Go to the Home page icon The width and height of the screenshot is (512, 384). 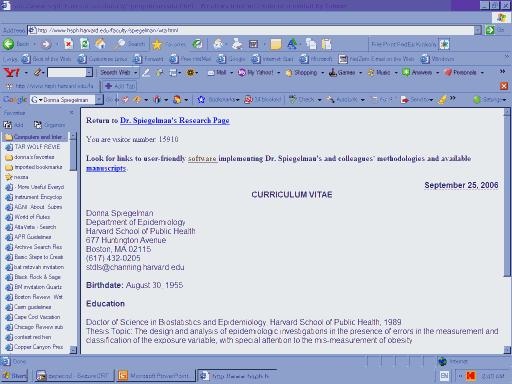coord(100,44)
